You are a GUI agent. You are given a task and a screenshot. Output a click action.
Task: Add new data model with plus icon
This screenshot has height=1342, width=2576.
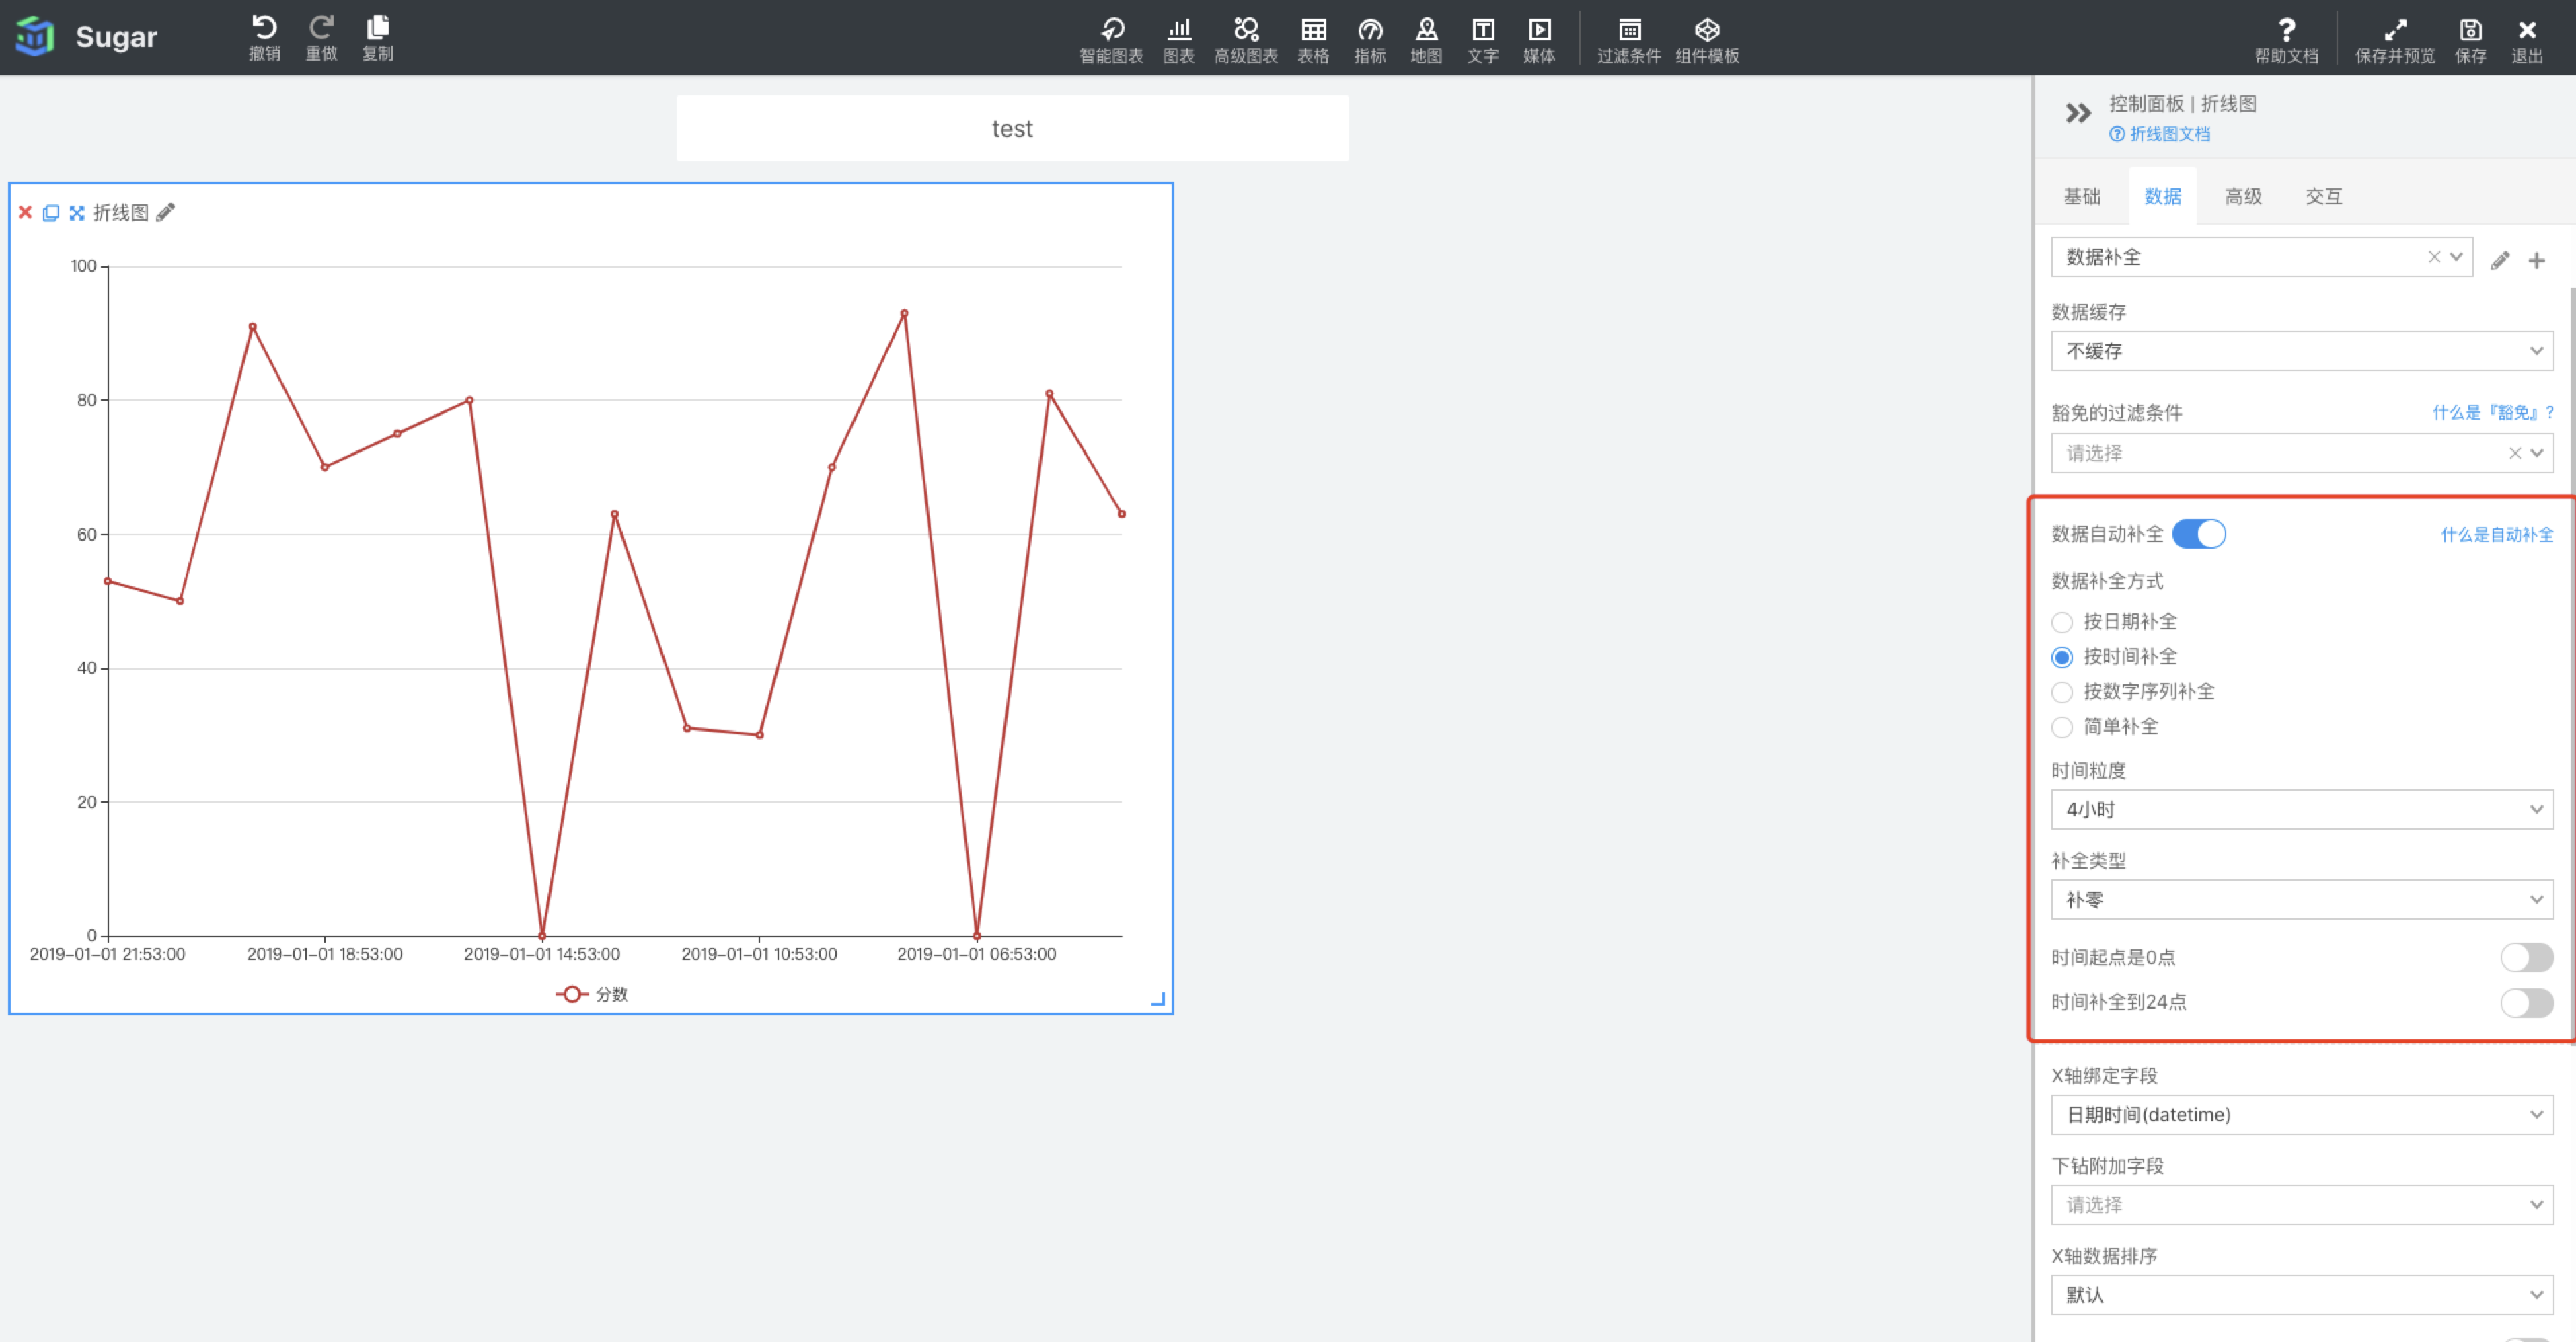(x=2536, y=261)
